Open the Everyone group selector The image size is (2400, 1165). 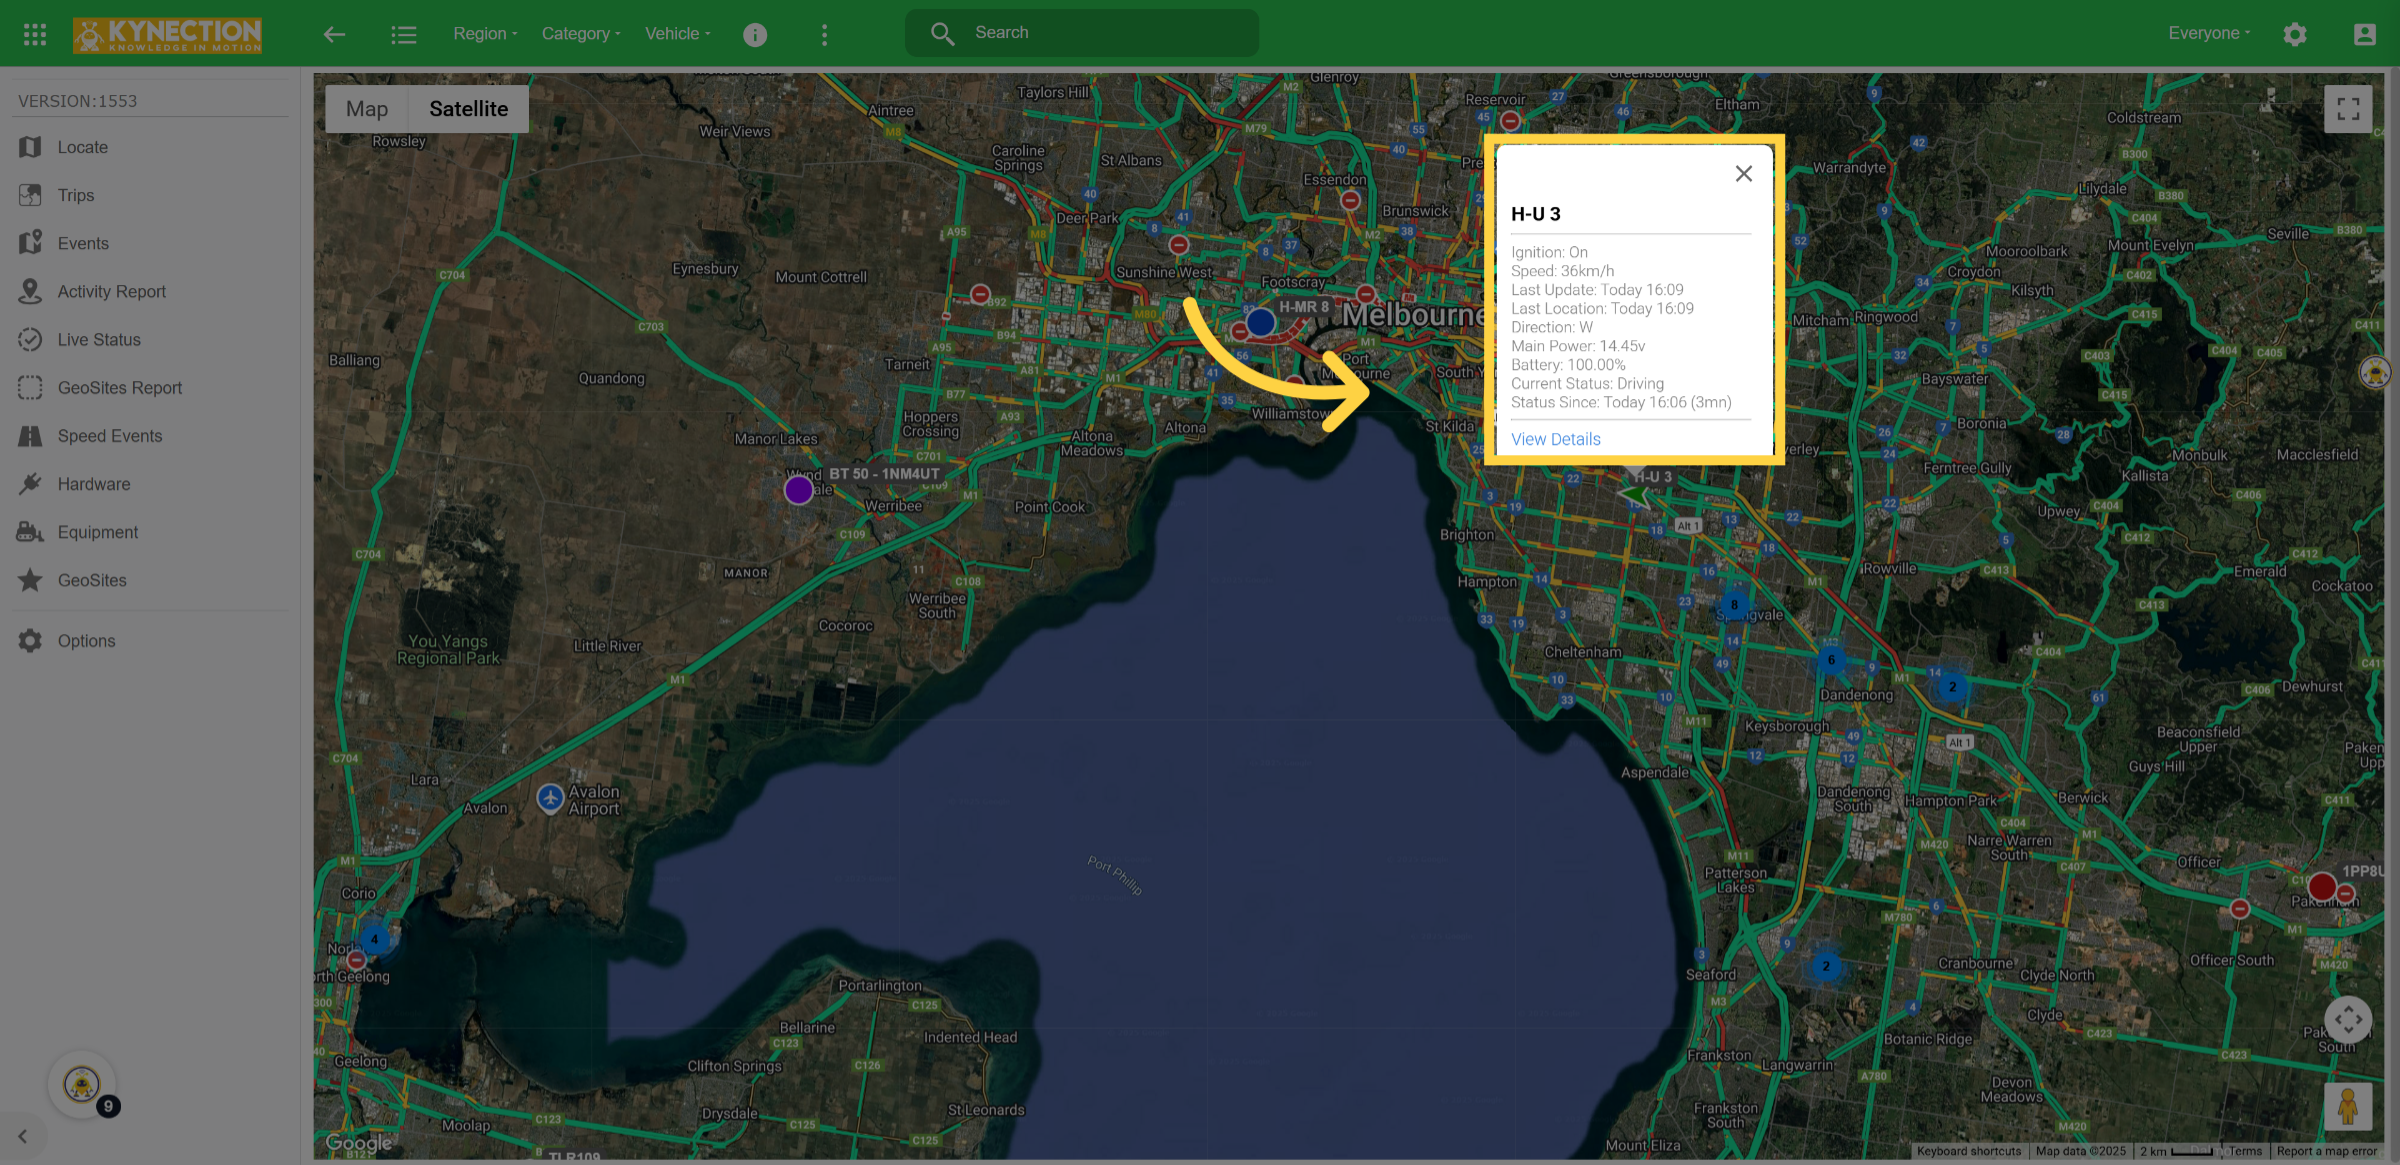coord(2209,33)
